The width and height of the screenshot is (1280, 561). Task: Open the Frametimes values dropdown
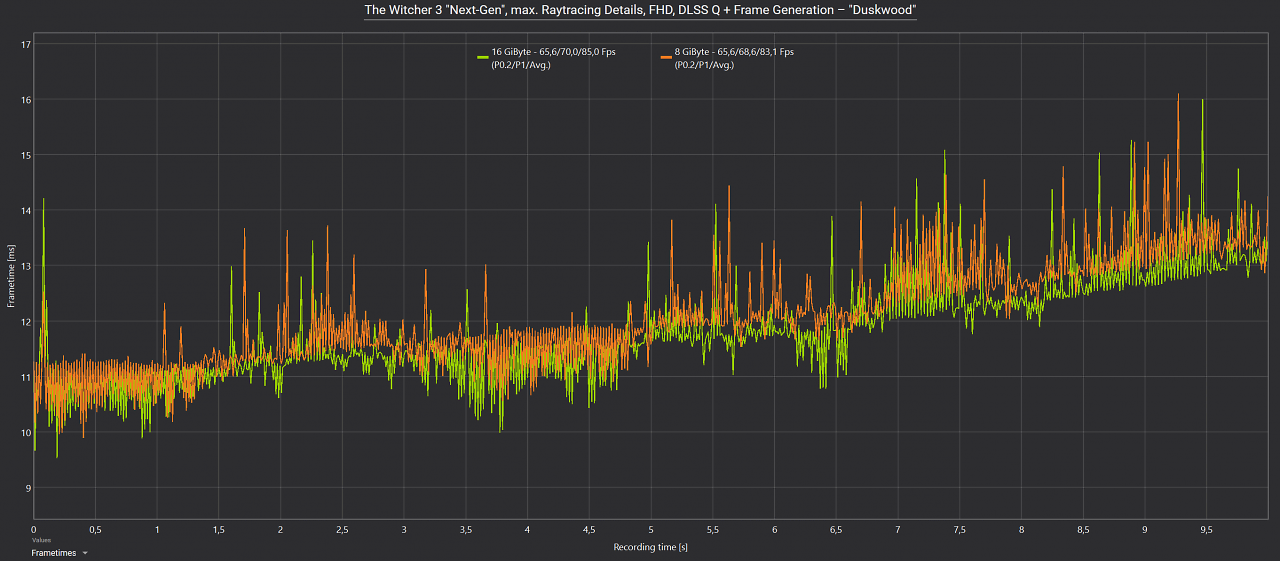click(59, 552)
